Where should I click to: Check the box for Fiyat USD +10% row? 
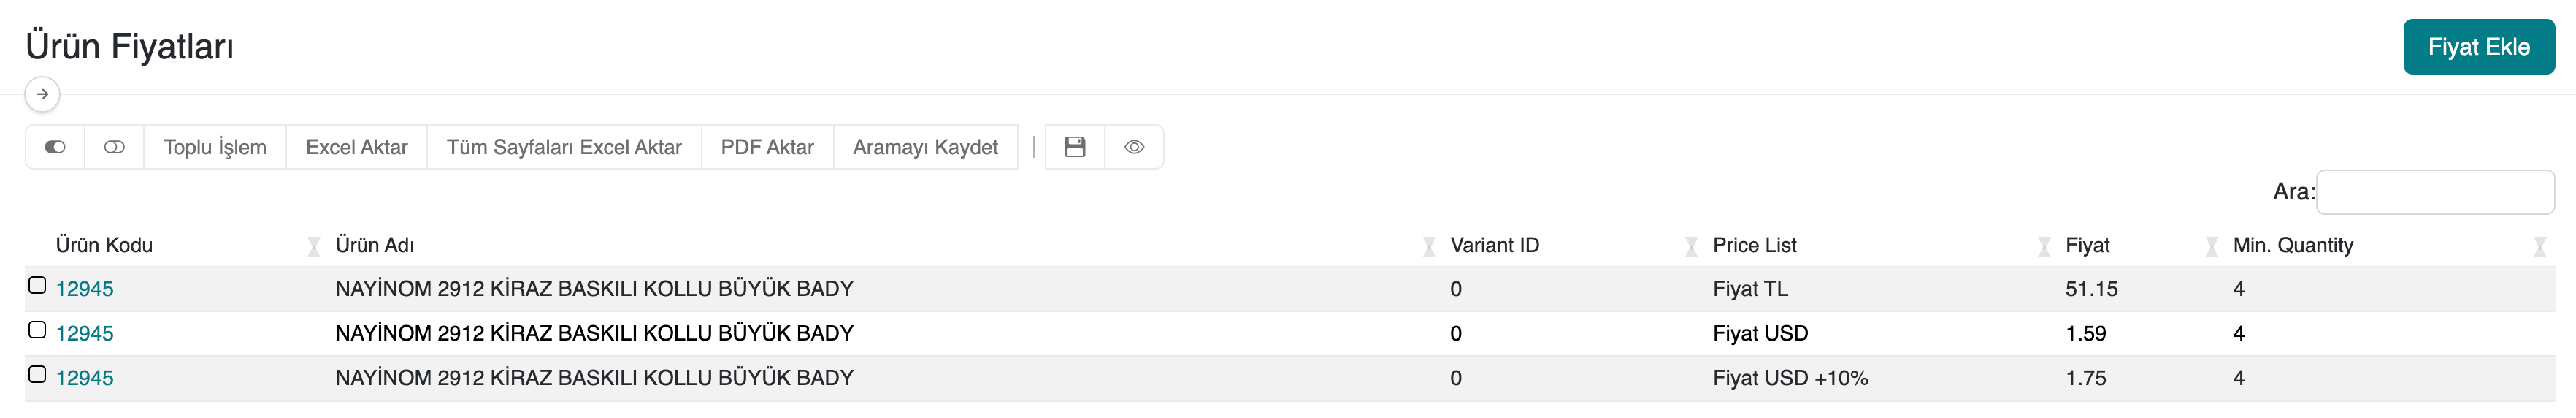(x=37, y=375)
